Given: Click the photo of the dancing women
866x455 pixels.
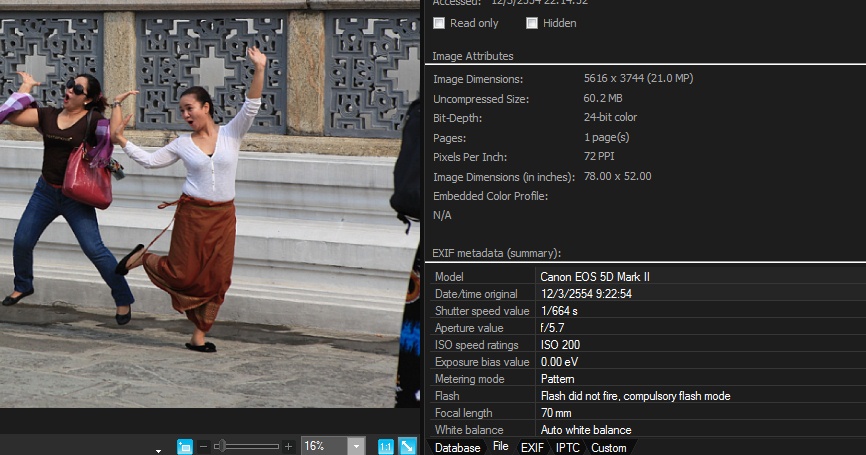Looking at the screenshot, I should point(210,204).
